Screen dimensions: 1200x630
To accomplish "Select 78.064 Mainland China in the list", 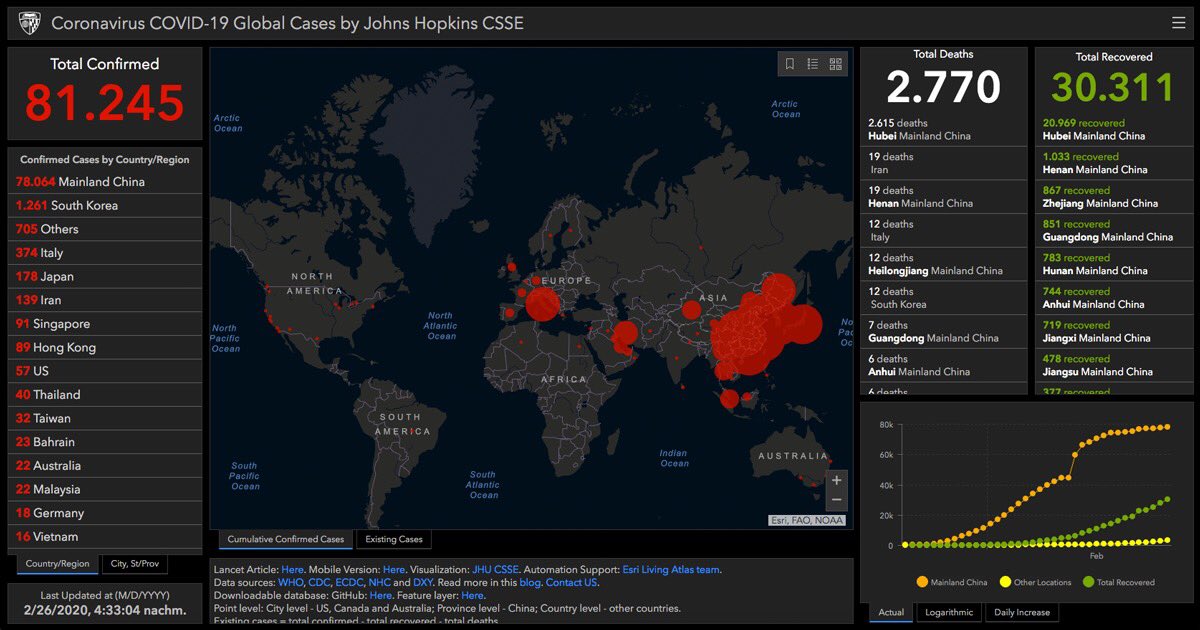I will [x=105, y=182].
